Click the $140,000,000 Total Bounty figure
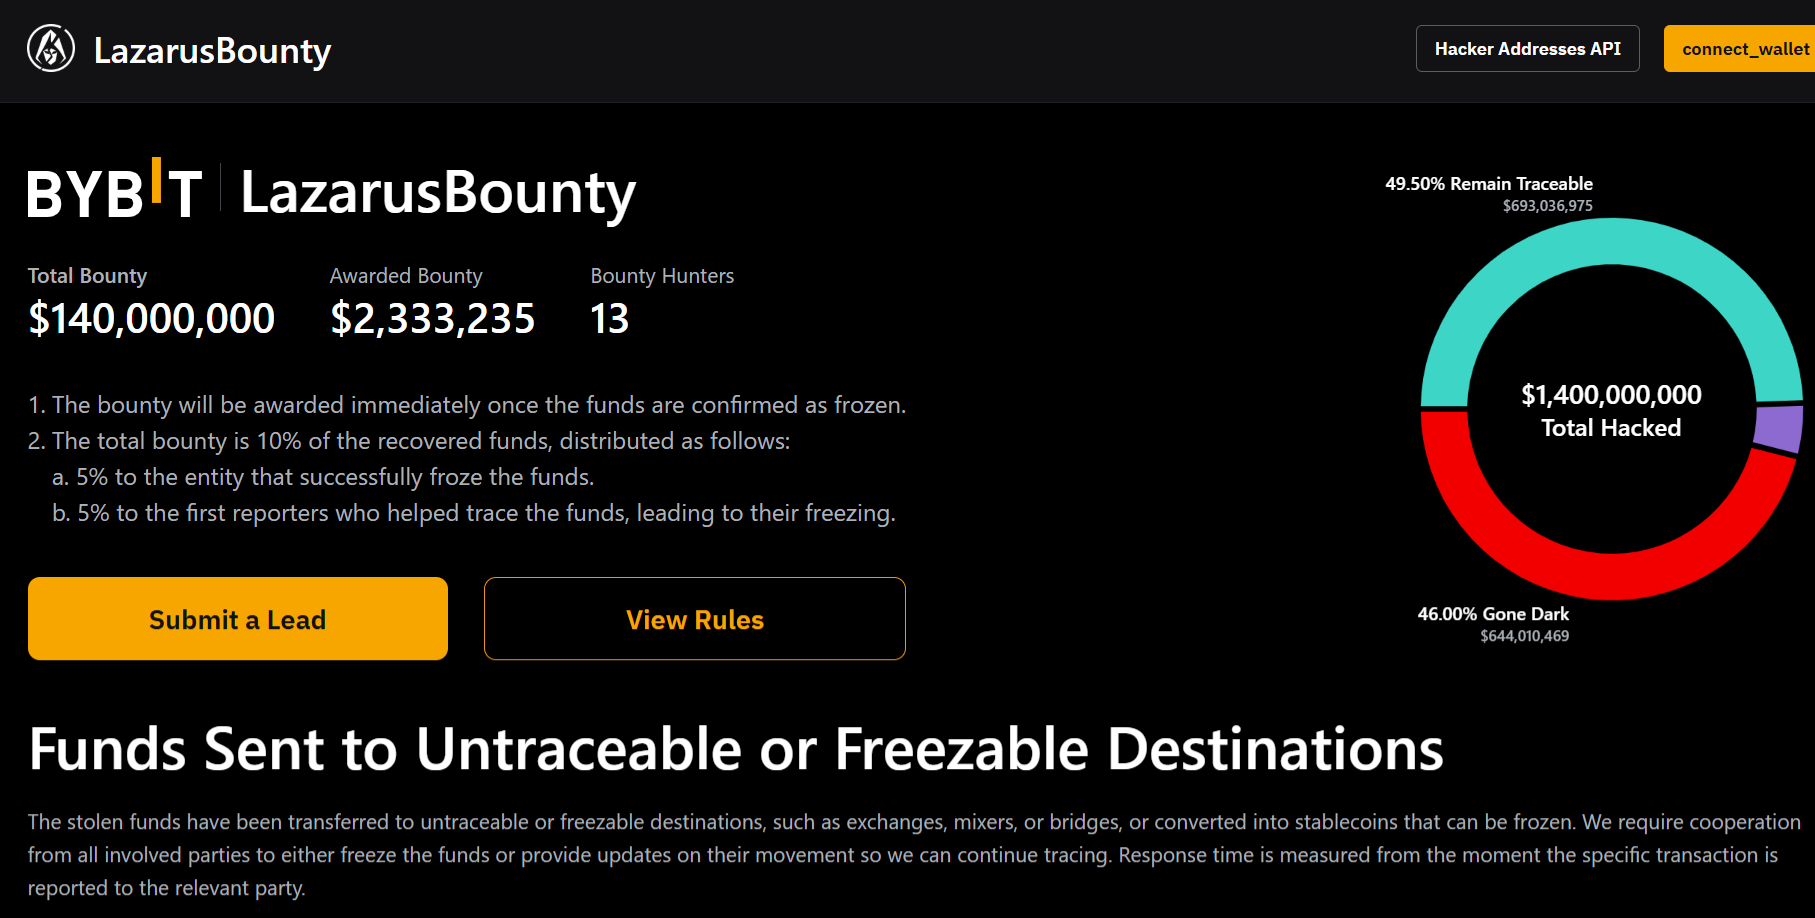1815x918 pixels. 151,319
